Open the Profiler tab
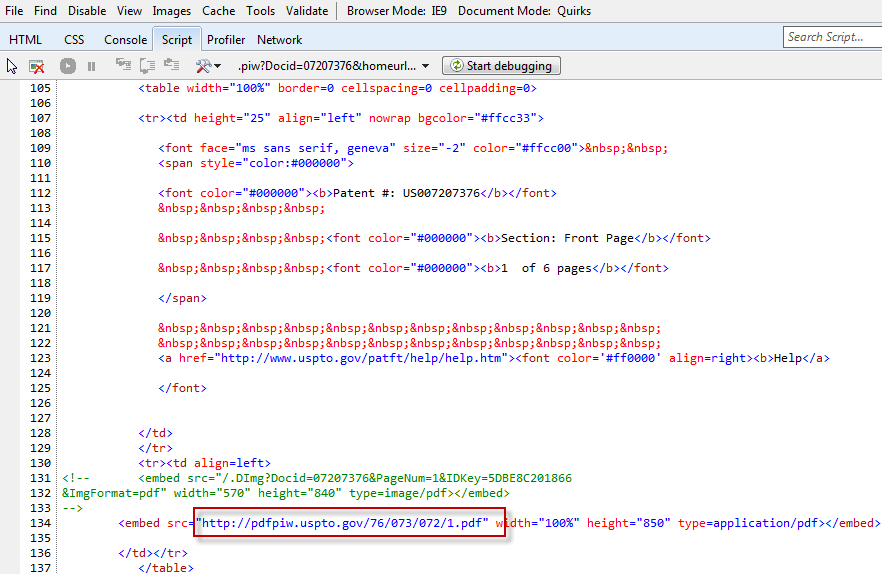The width and height of the screenshot is (882, 574). 226,40
